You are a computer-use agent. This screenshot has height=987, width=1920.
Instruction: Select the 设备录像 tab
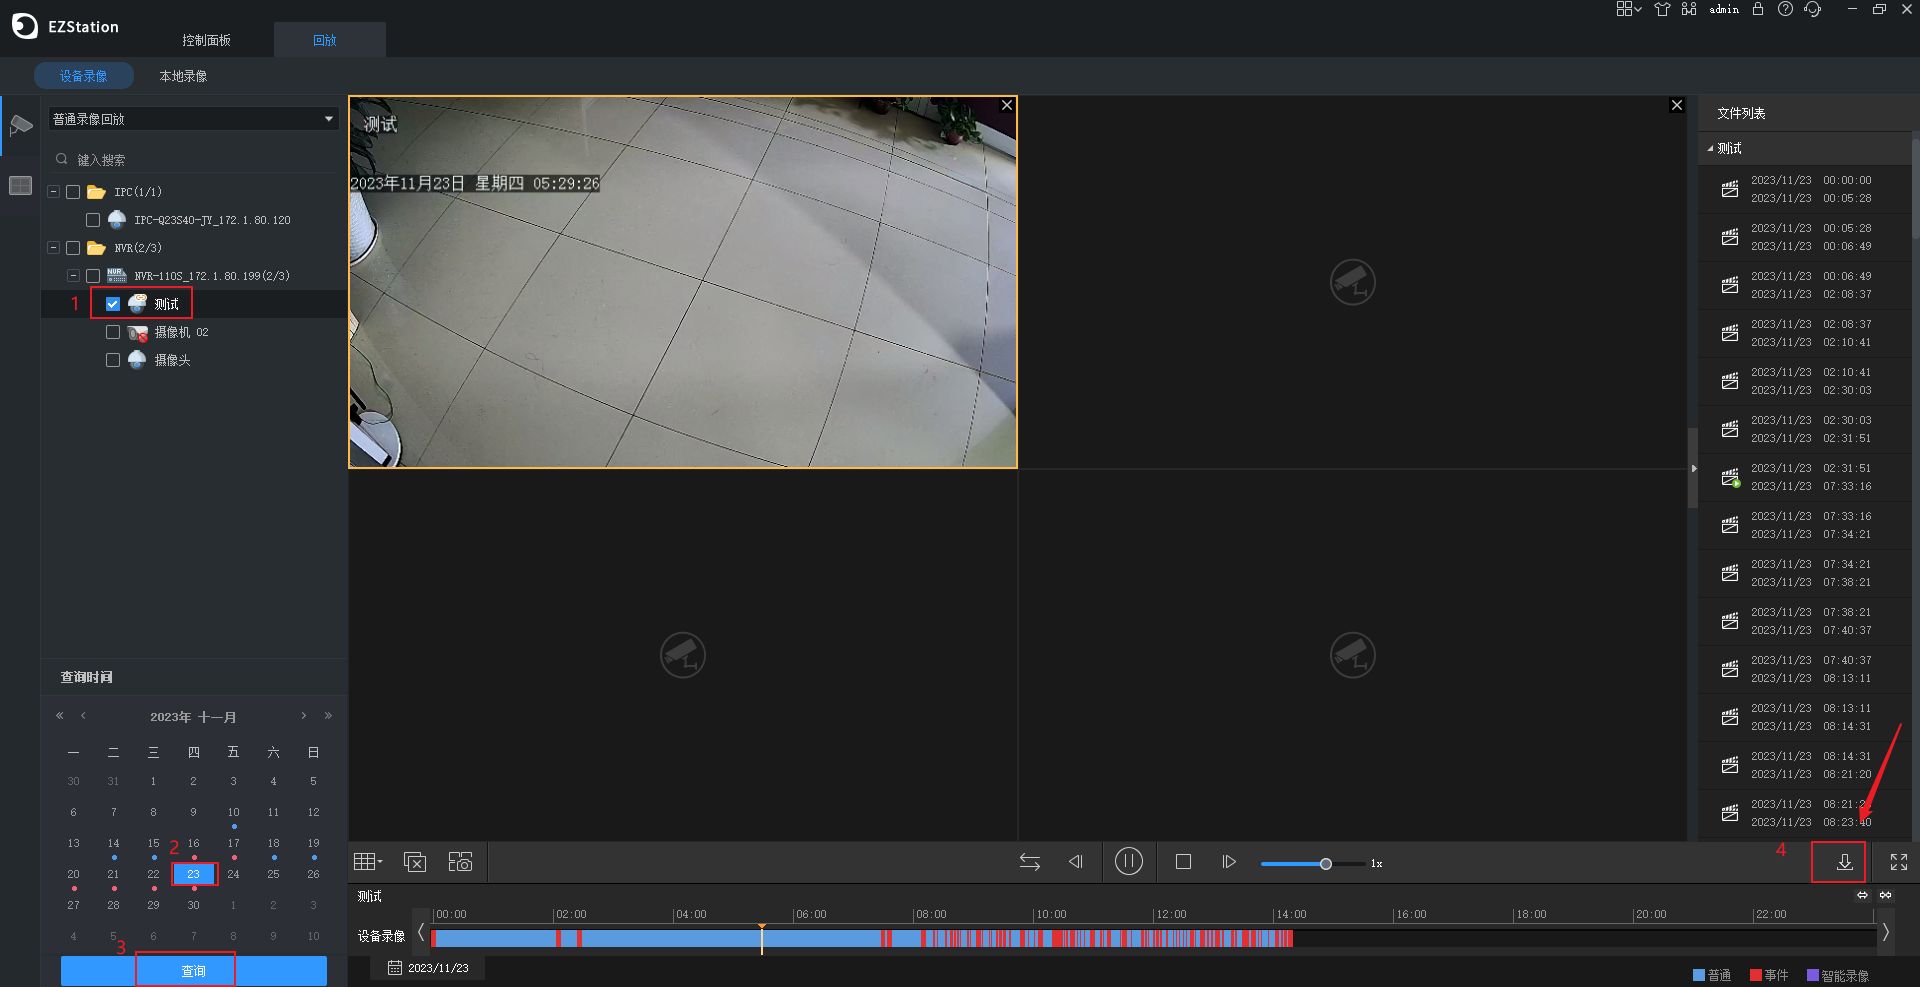pos(84,76)
